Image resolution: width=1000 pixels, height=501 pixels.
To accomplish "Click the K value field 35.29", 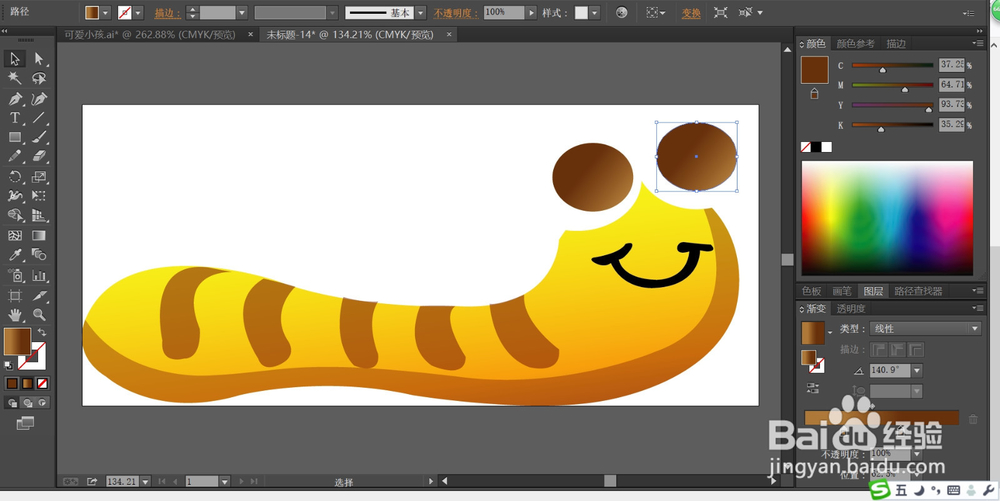I will tap(952, 125).
